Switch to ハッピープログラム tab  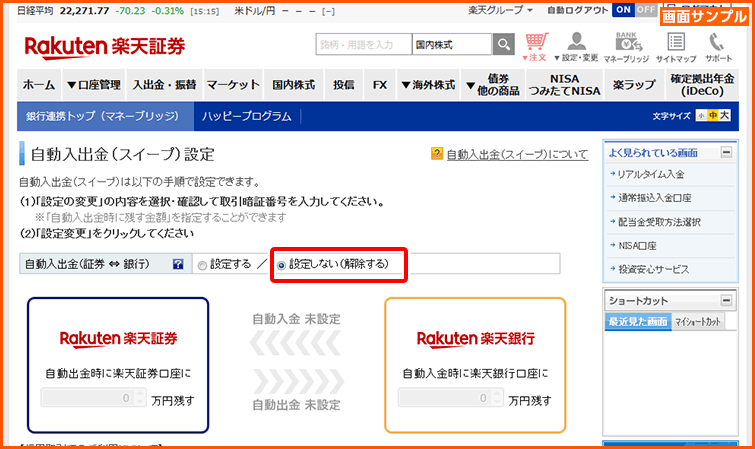tap(247, 116)
